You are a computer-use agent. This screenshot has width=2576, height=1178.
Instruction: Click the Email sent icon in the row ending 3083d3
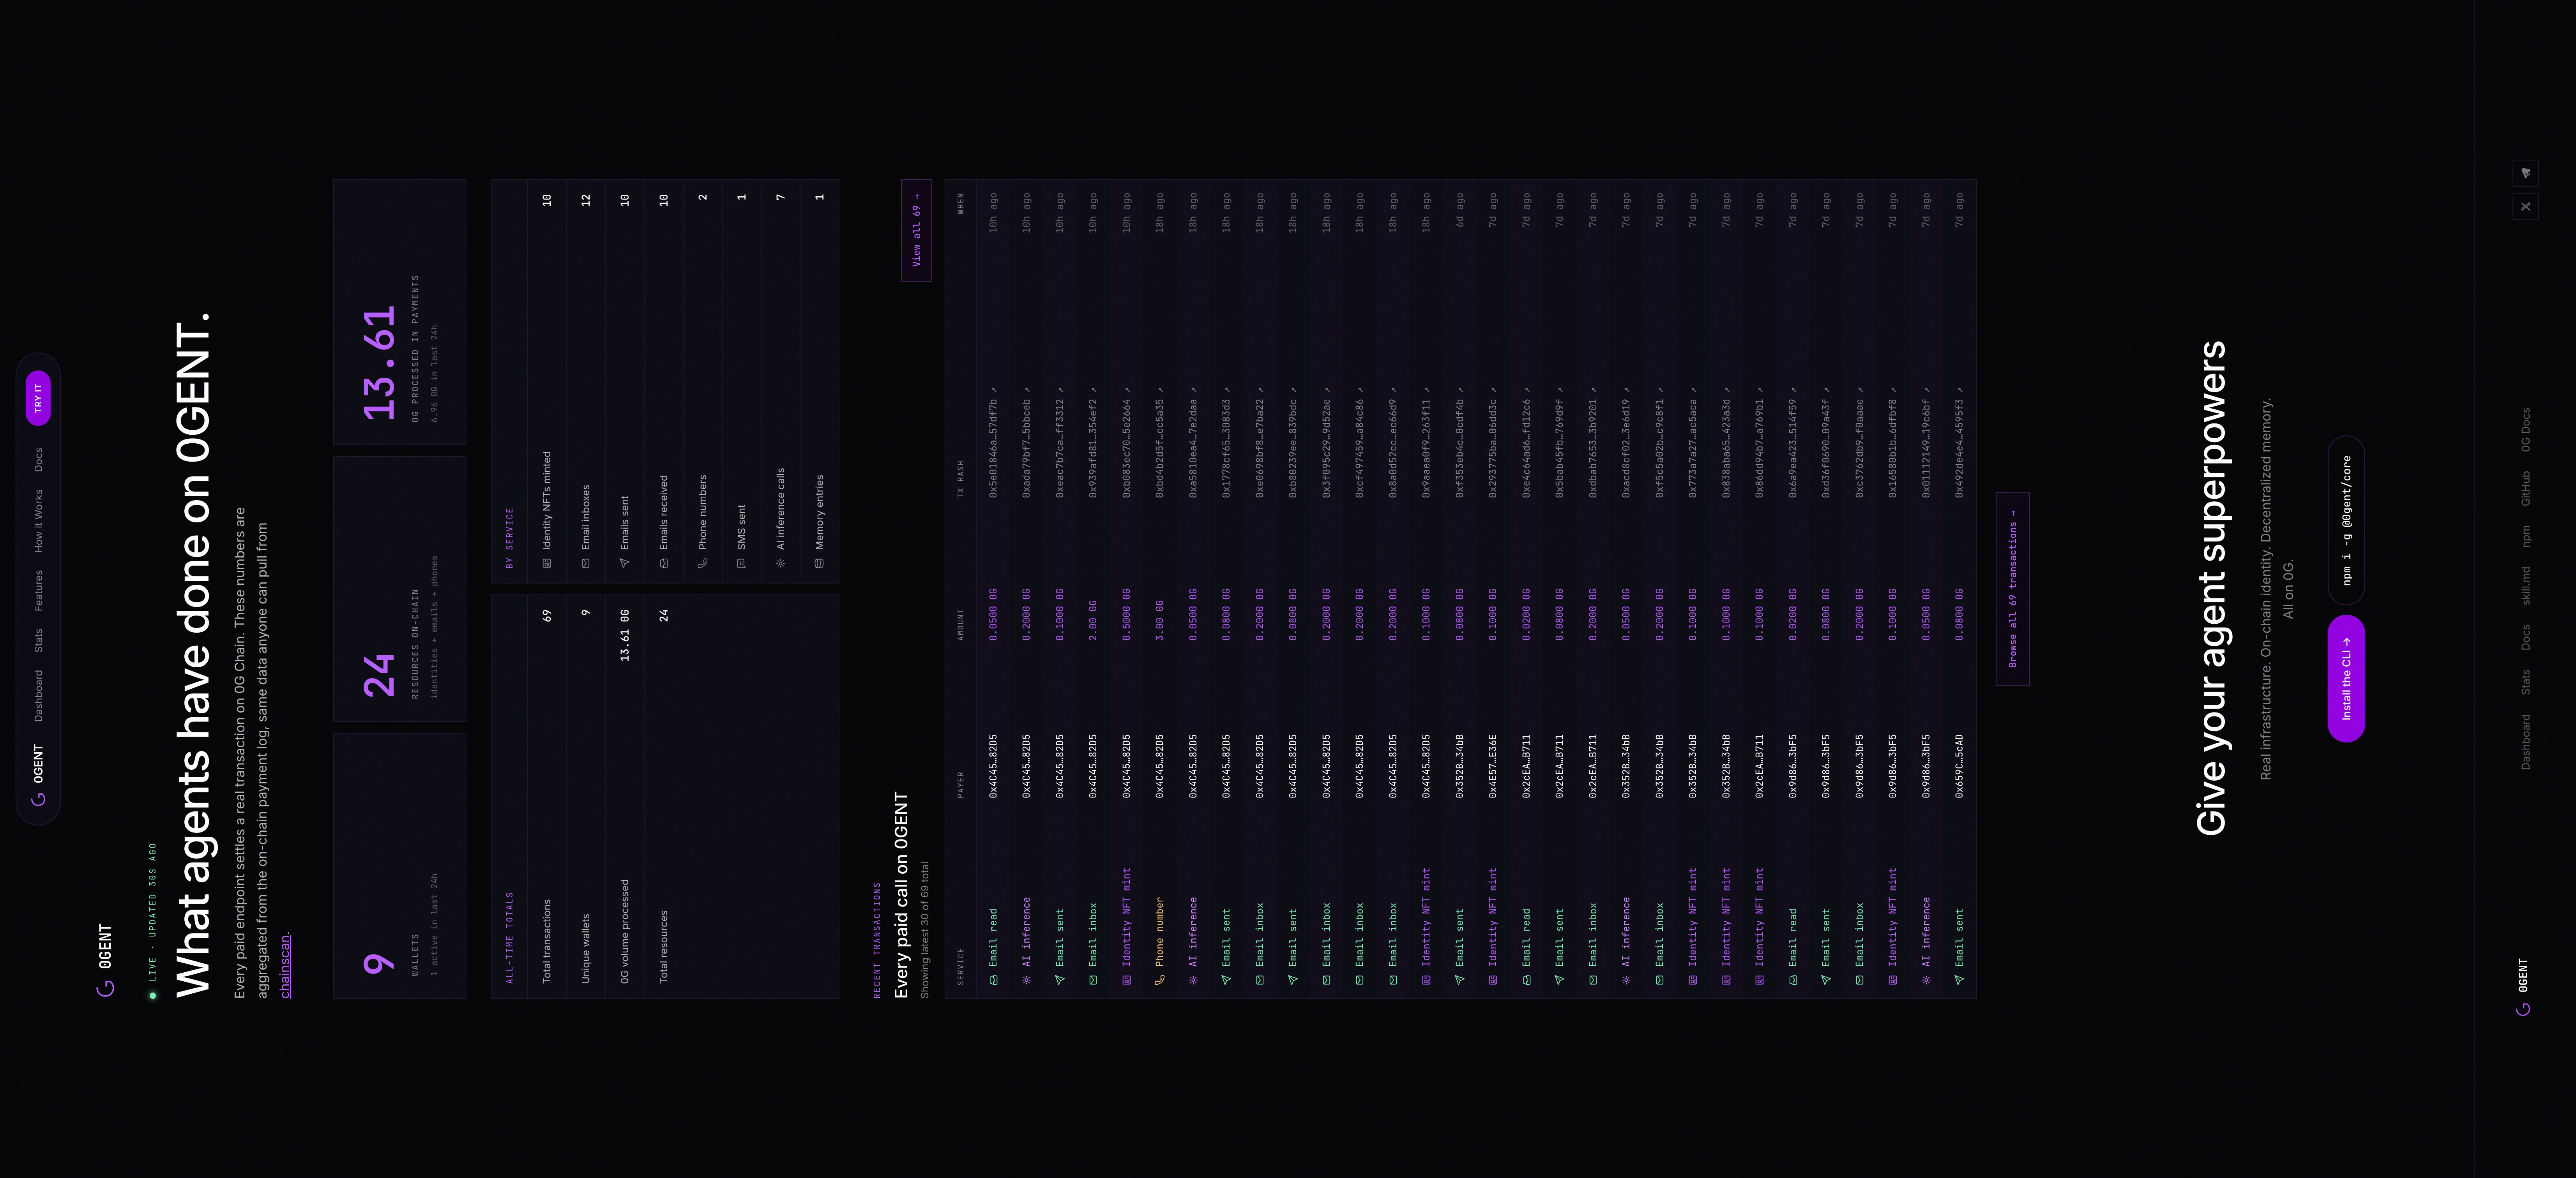coord(1226,980)
